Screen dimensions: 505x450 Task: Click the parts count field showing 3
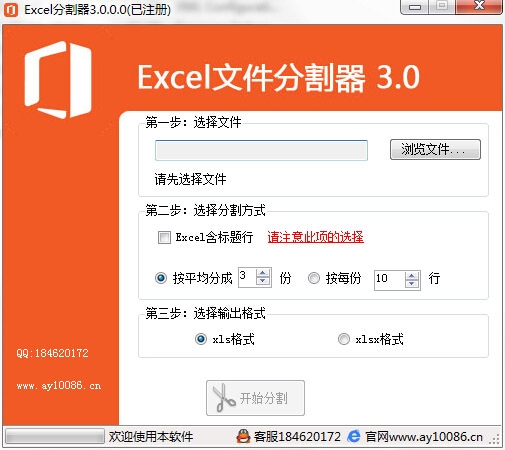247,277
